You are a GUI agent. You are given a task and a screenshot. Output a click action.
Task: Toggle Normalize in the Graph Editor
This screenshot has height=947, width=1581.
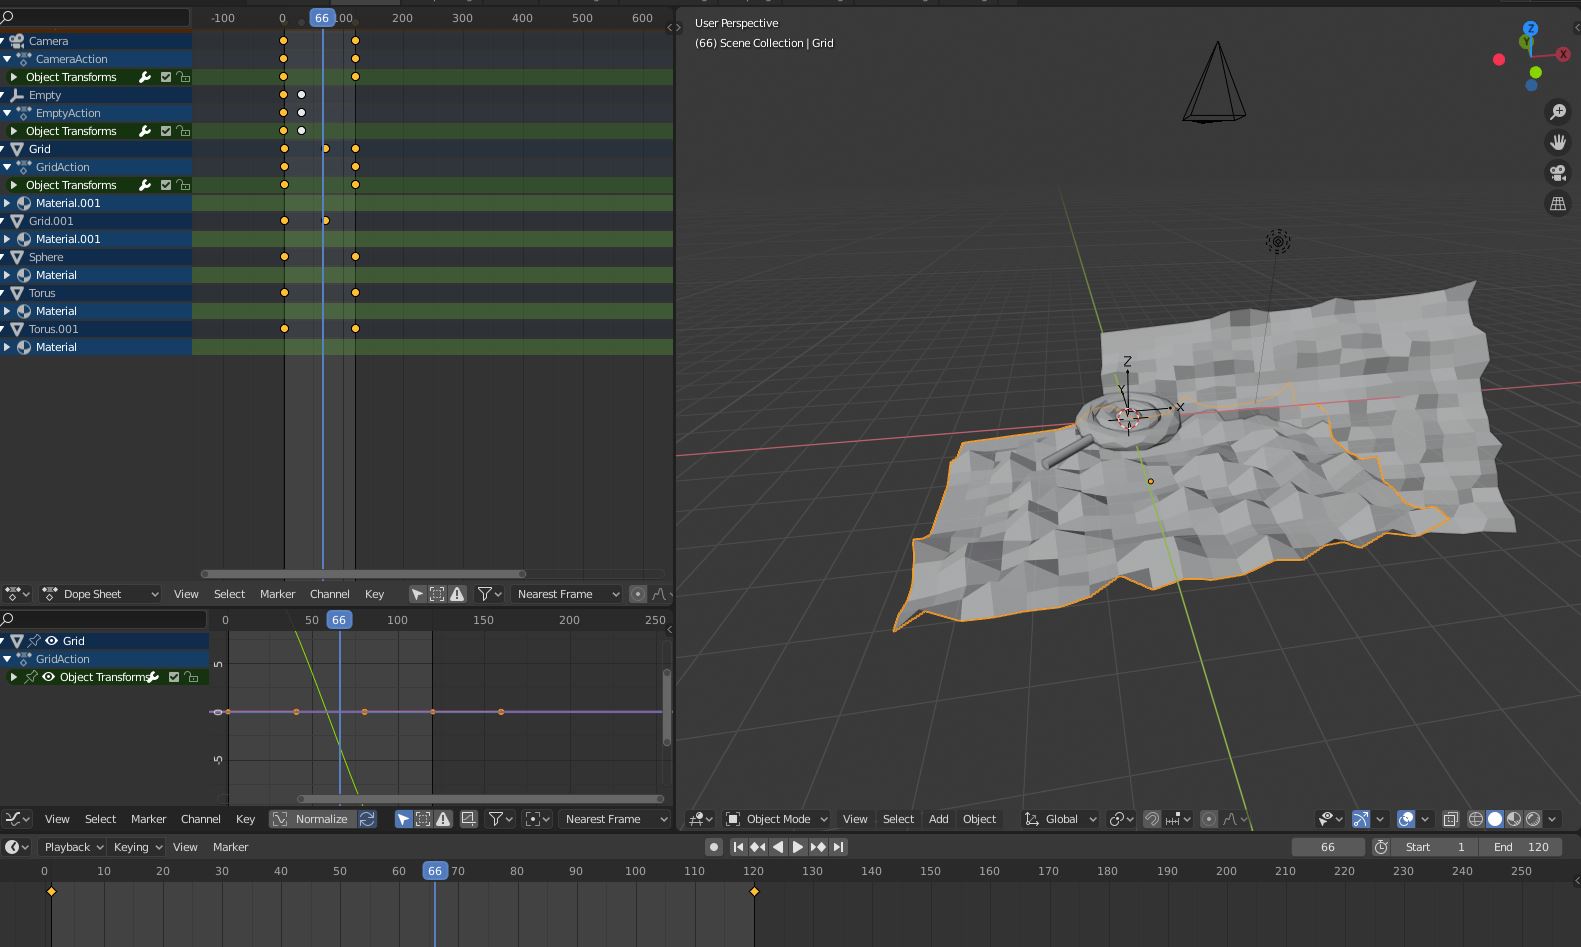[311, 819]
